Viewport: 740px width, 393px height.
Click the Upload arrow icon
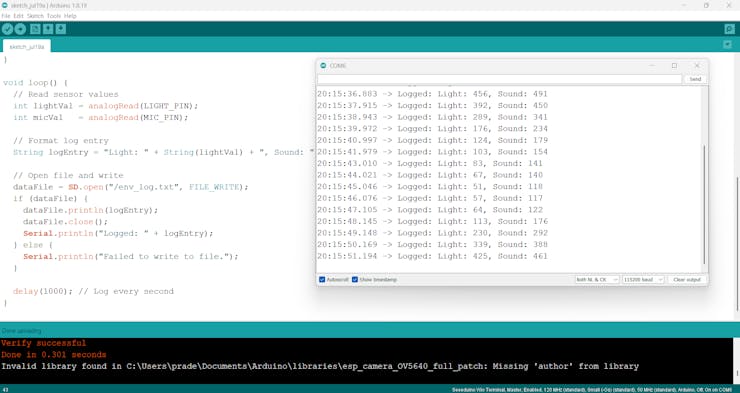pos(20,29)
